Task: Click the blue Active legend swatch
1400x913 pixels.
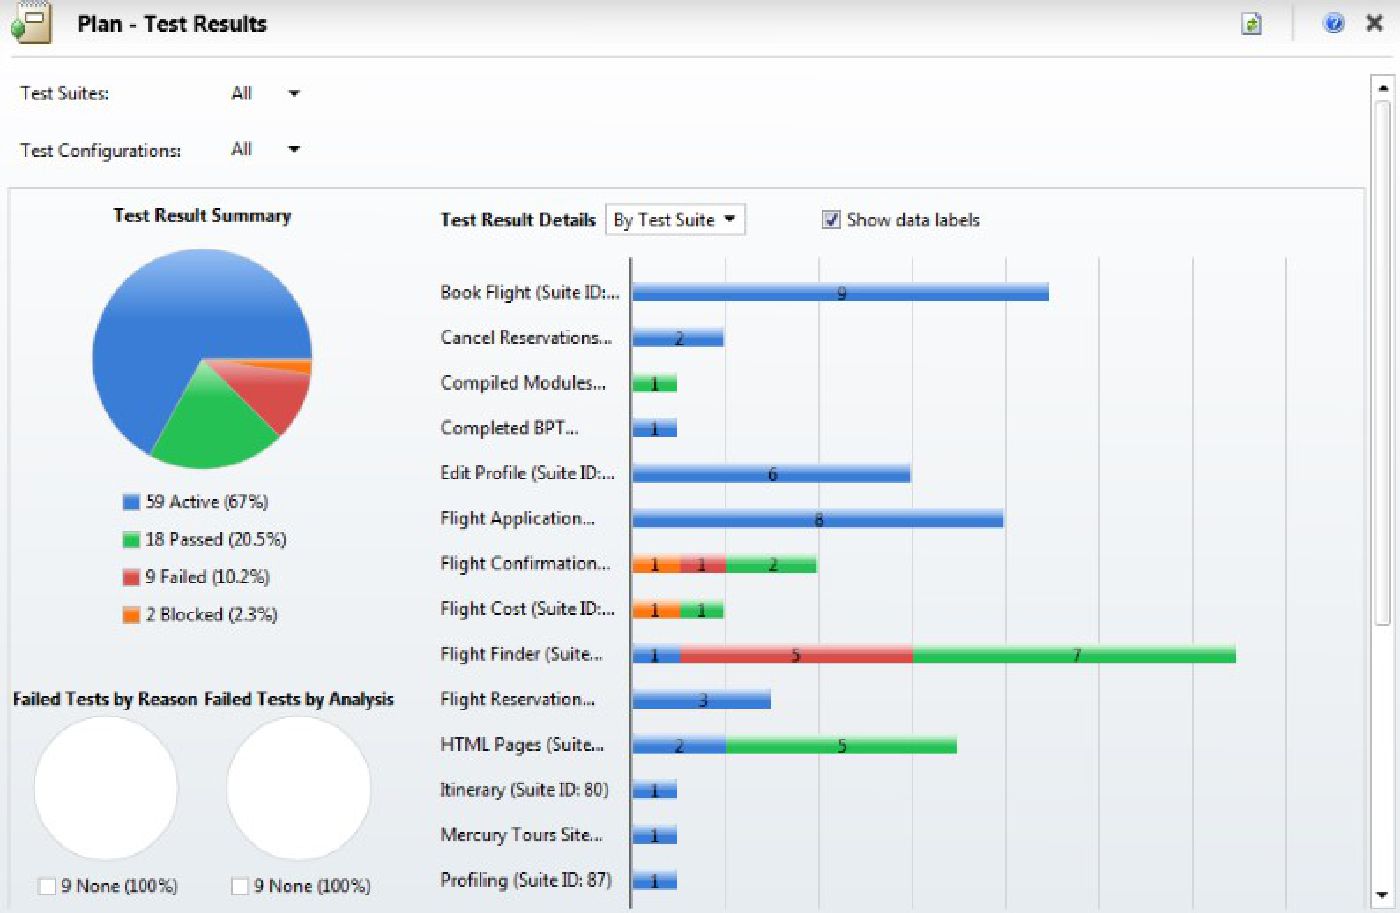Action: (131, 502)
